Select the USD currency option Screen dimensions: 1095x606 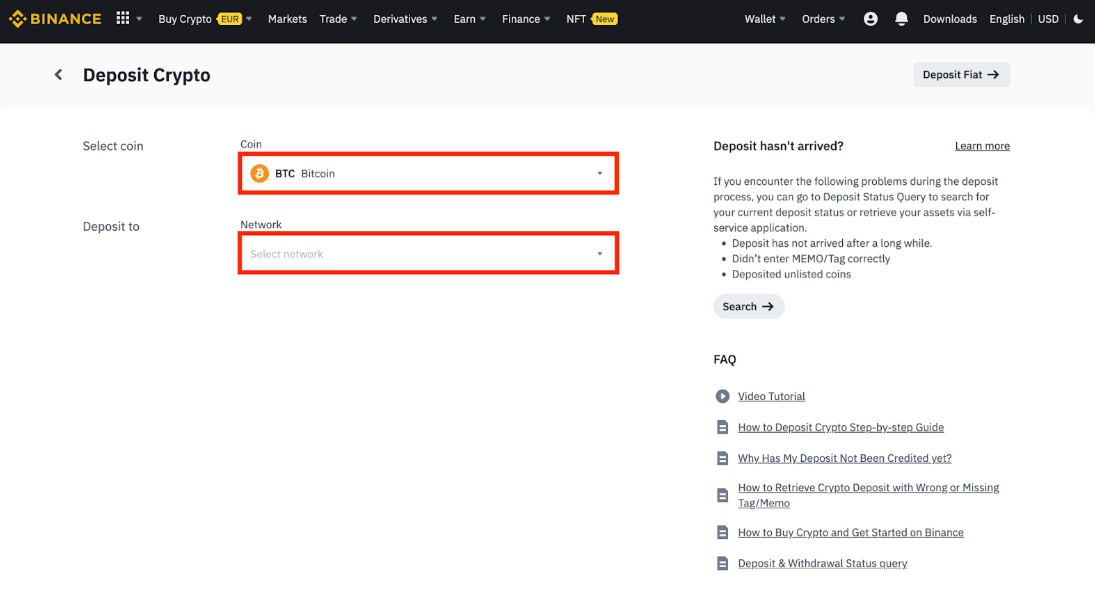[x=1048, y=19]
